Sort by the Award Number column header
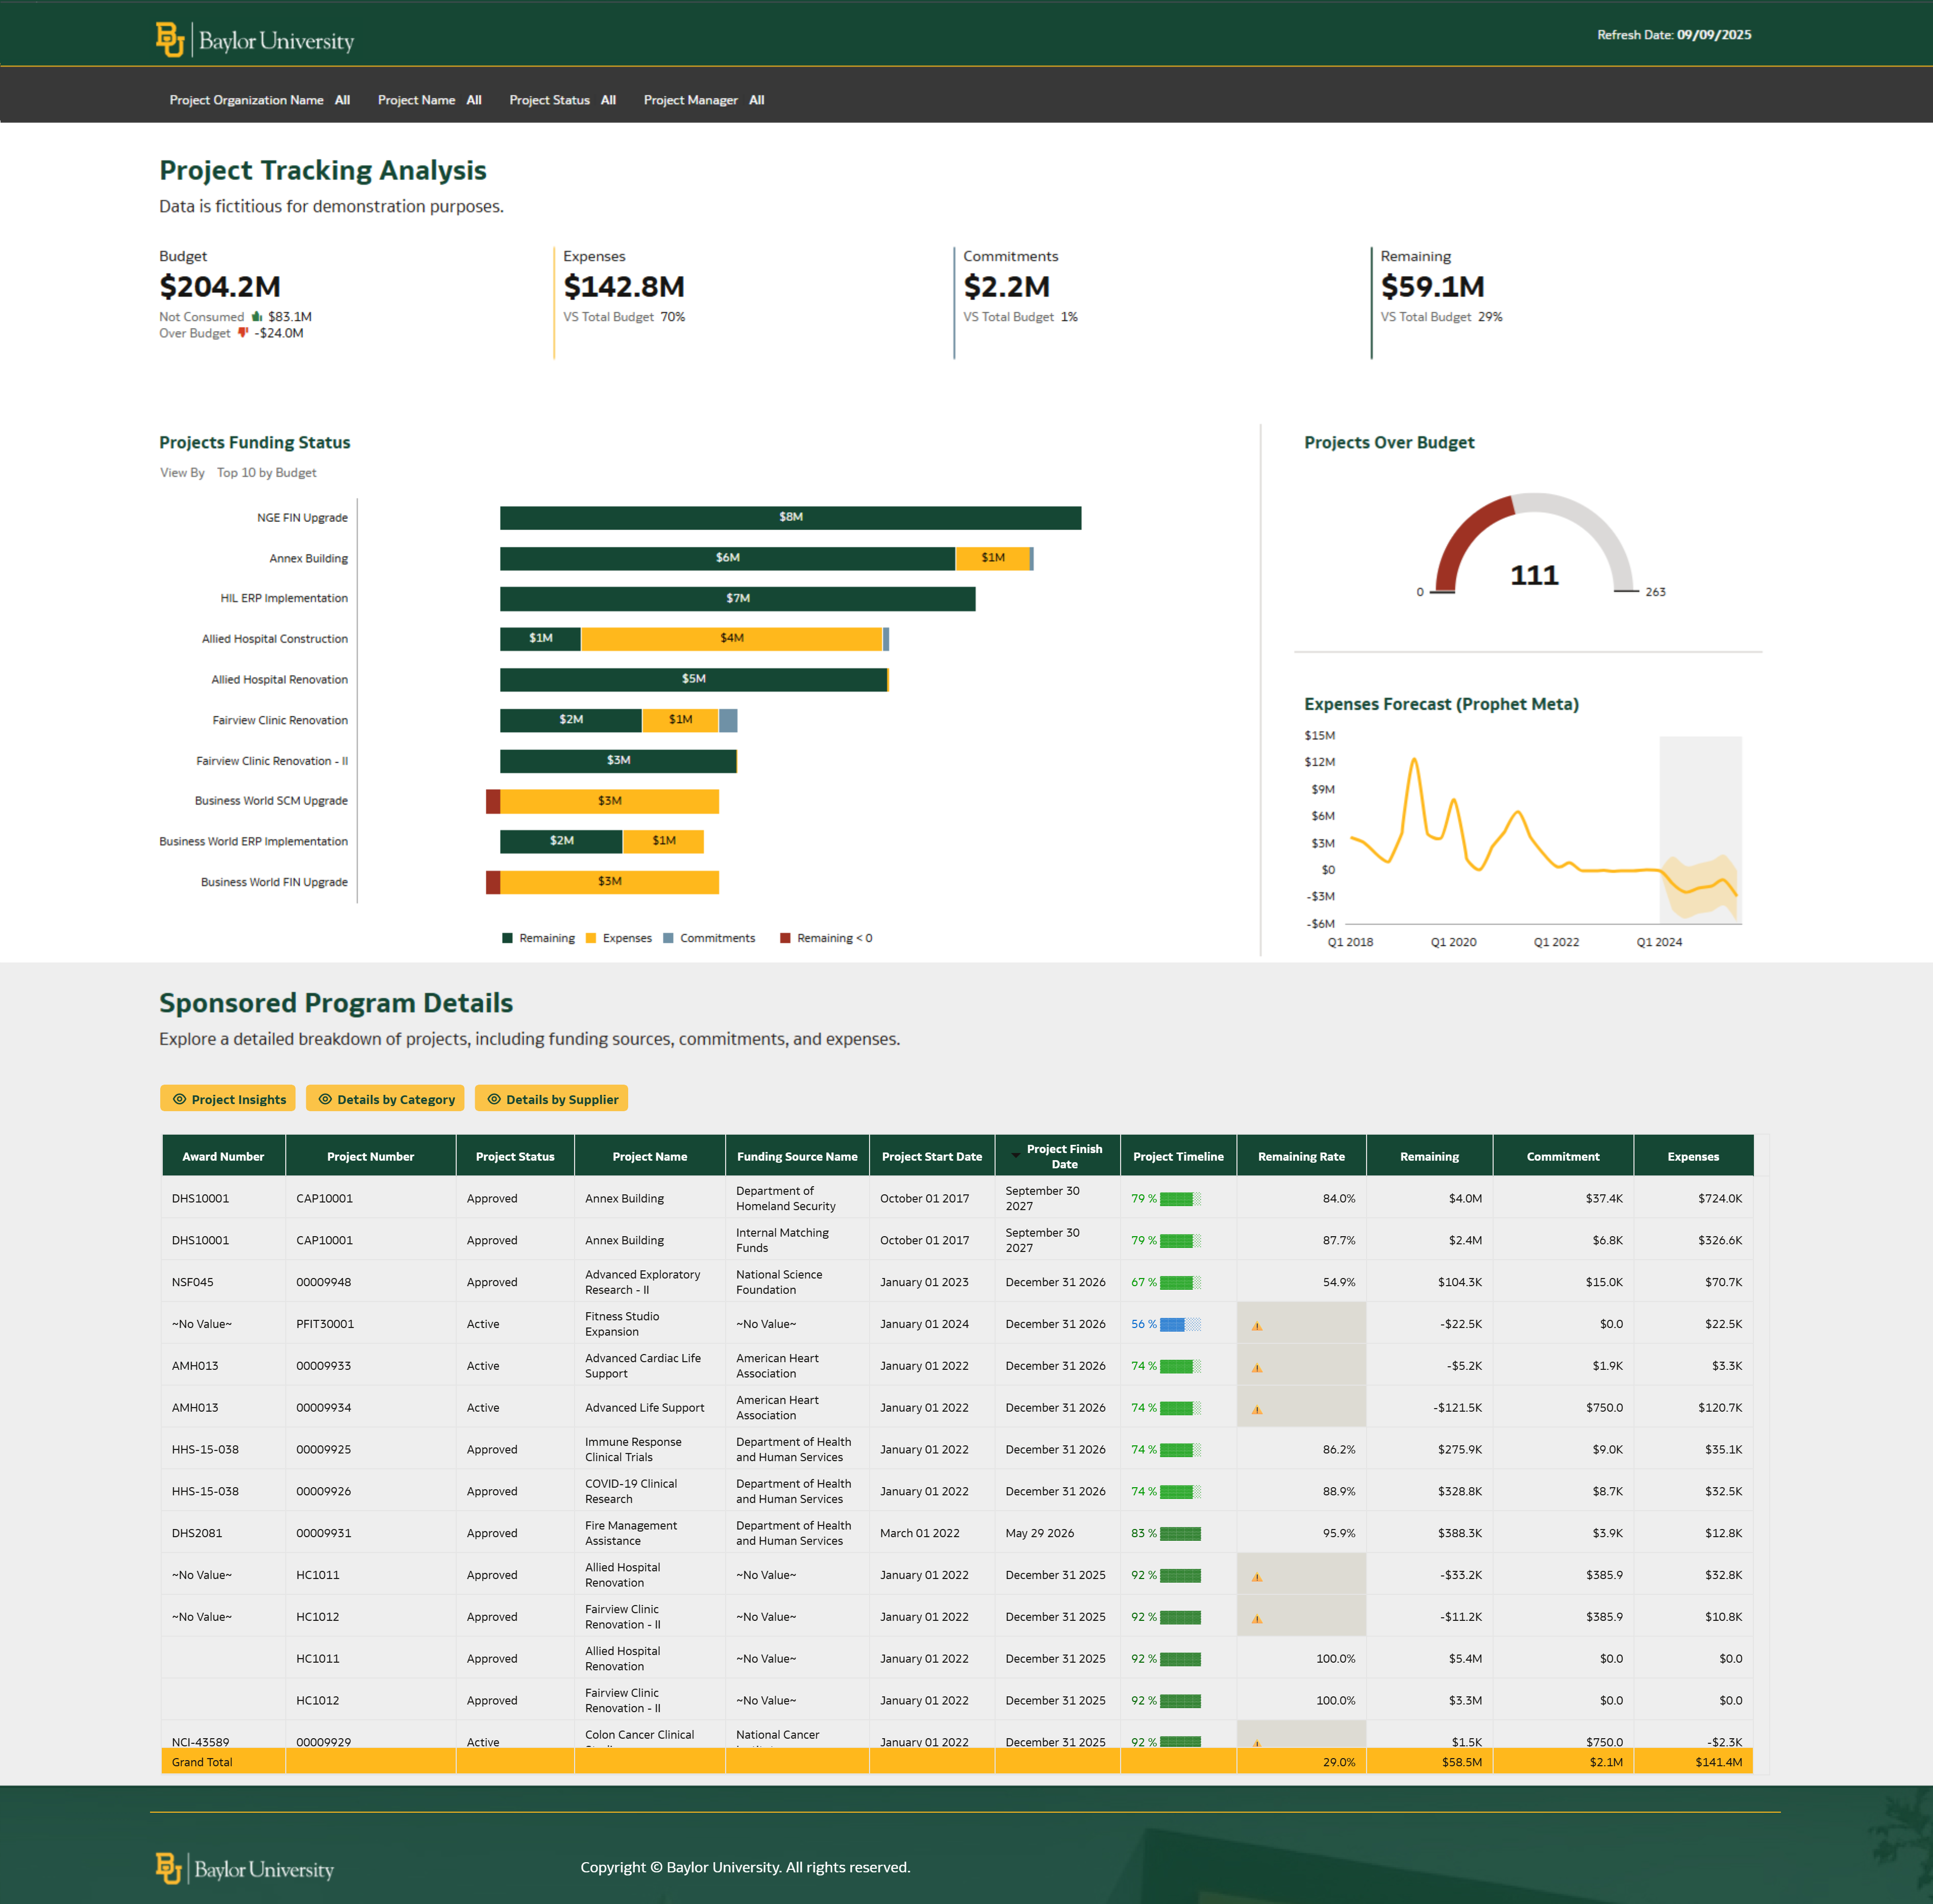This screenshot has width=1933, height=1904. click(x=223, y=1156)
